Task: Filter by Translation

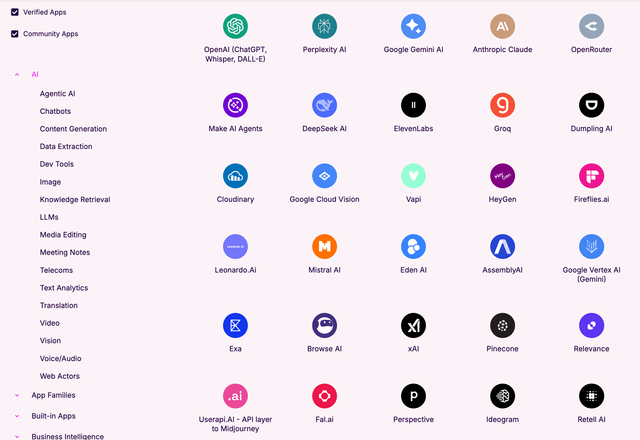Action: [x=59, y=305]
